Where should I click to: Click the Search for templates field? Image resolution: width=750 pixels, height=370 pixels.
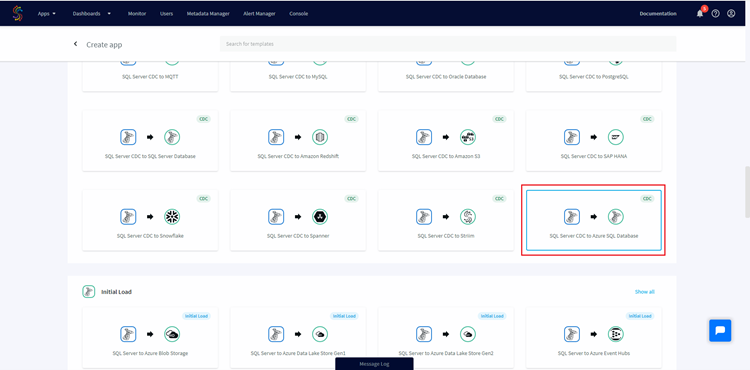click(x=448, y=44)
